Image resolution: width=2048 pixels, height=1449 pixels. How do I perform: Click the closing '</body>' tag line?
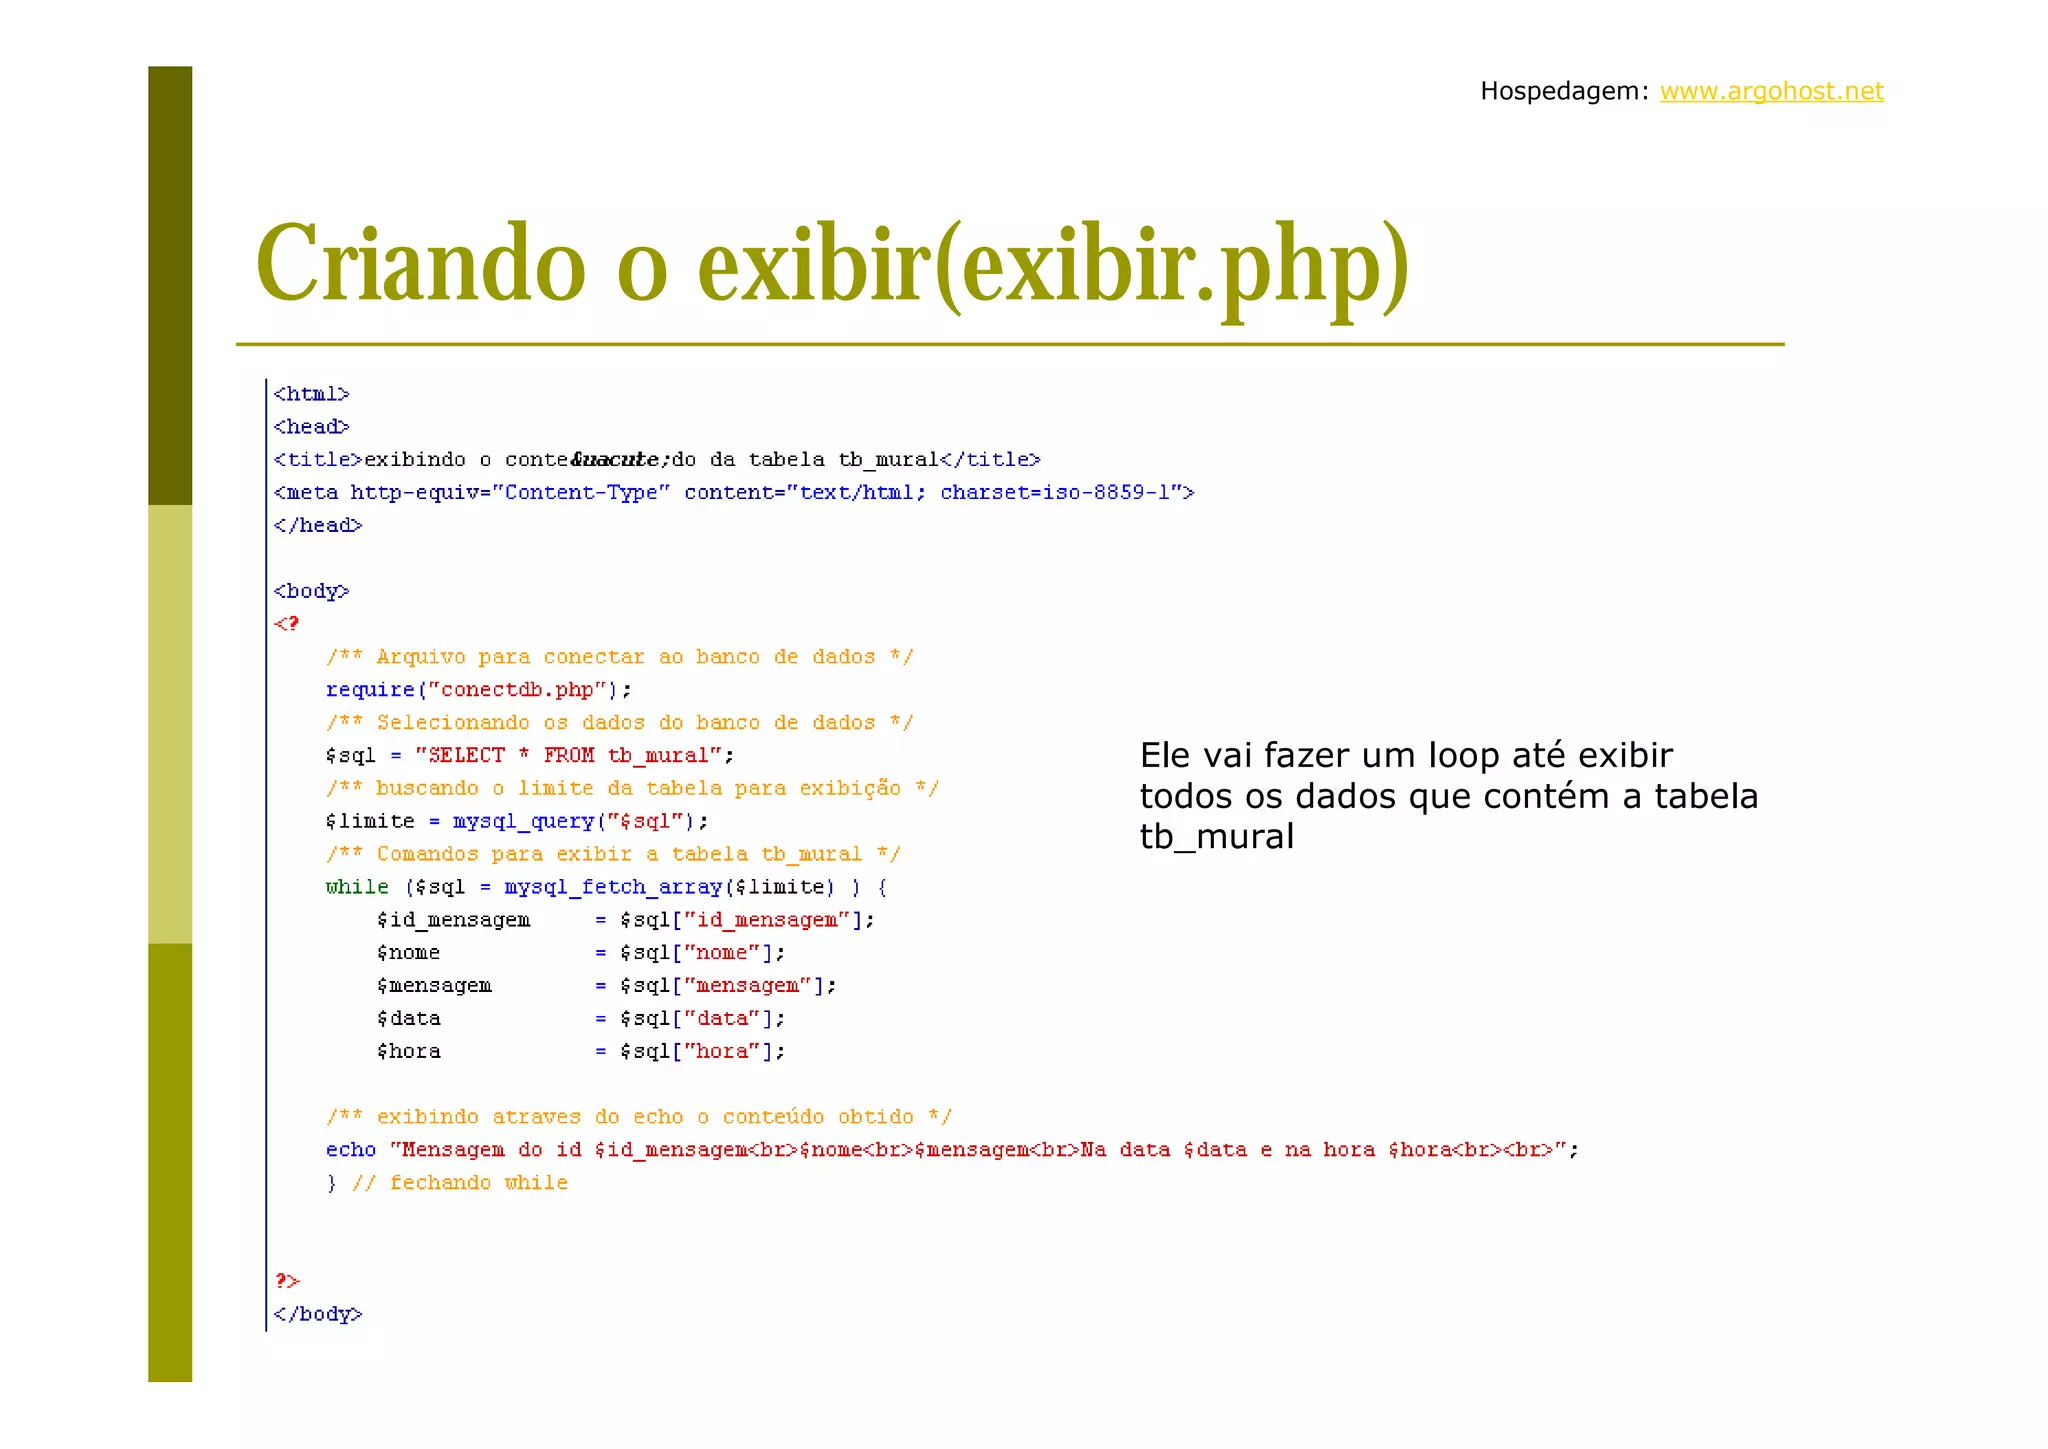click(318, 1315)
